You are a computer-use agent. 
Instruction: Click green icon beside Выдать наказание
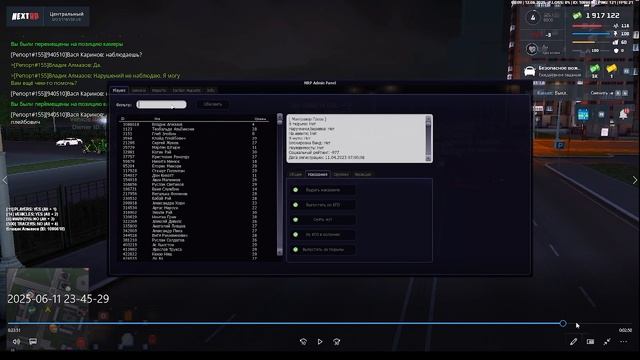pyautogui.click(x=296, y=190)
